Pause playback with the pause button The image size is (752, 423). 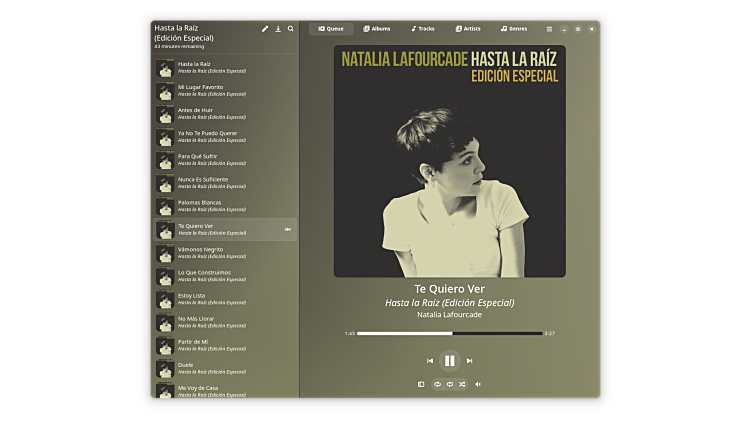(449, 361)
